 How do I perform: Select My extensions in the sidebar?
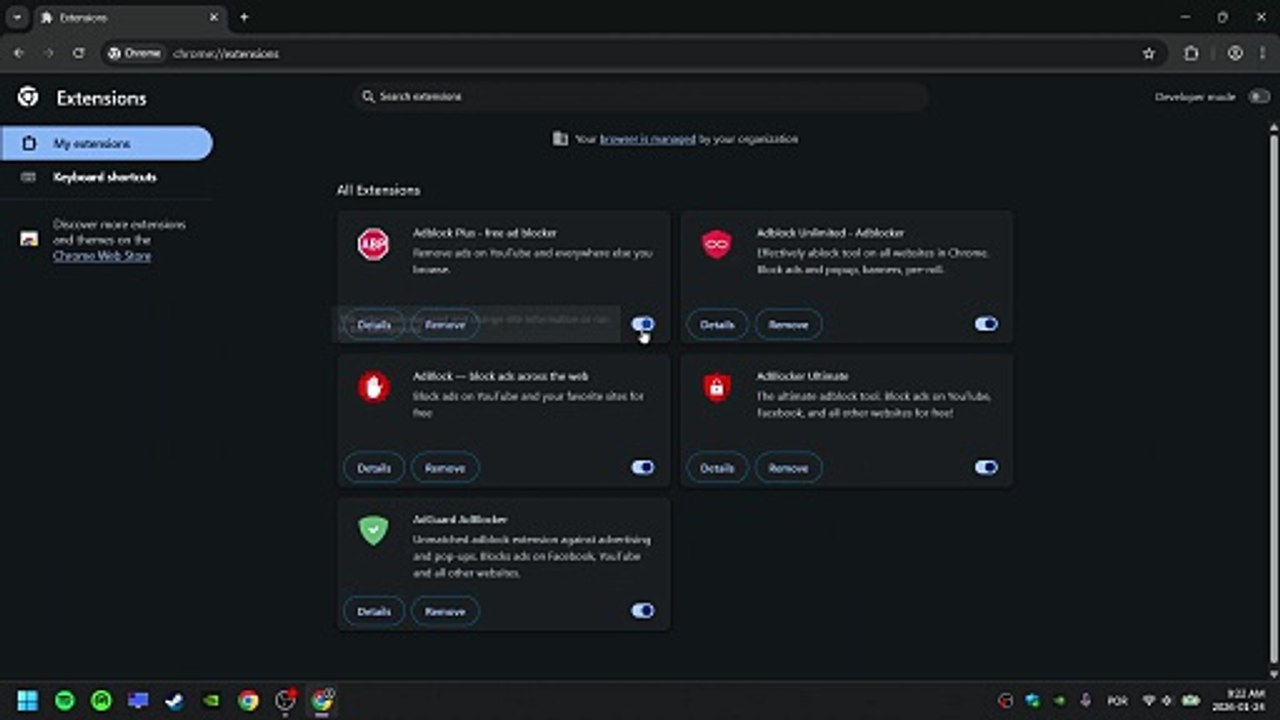[106, 143]
